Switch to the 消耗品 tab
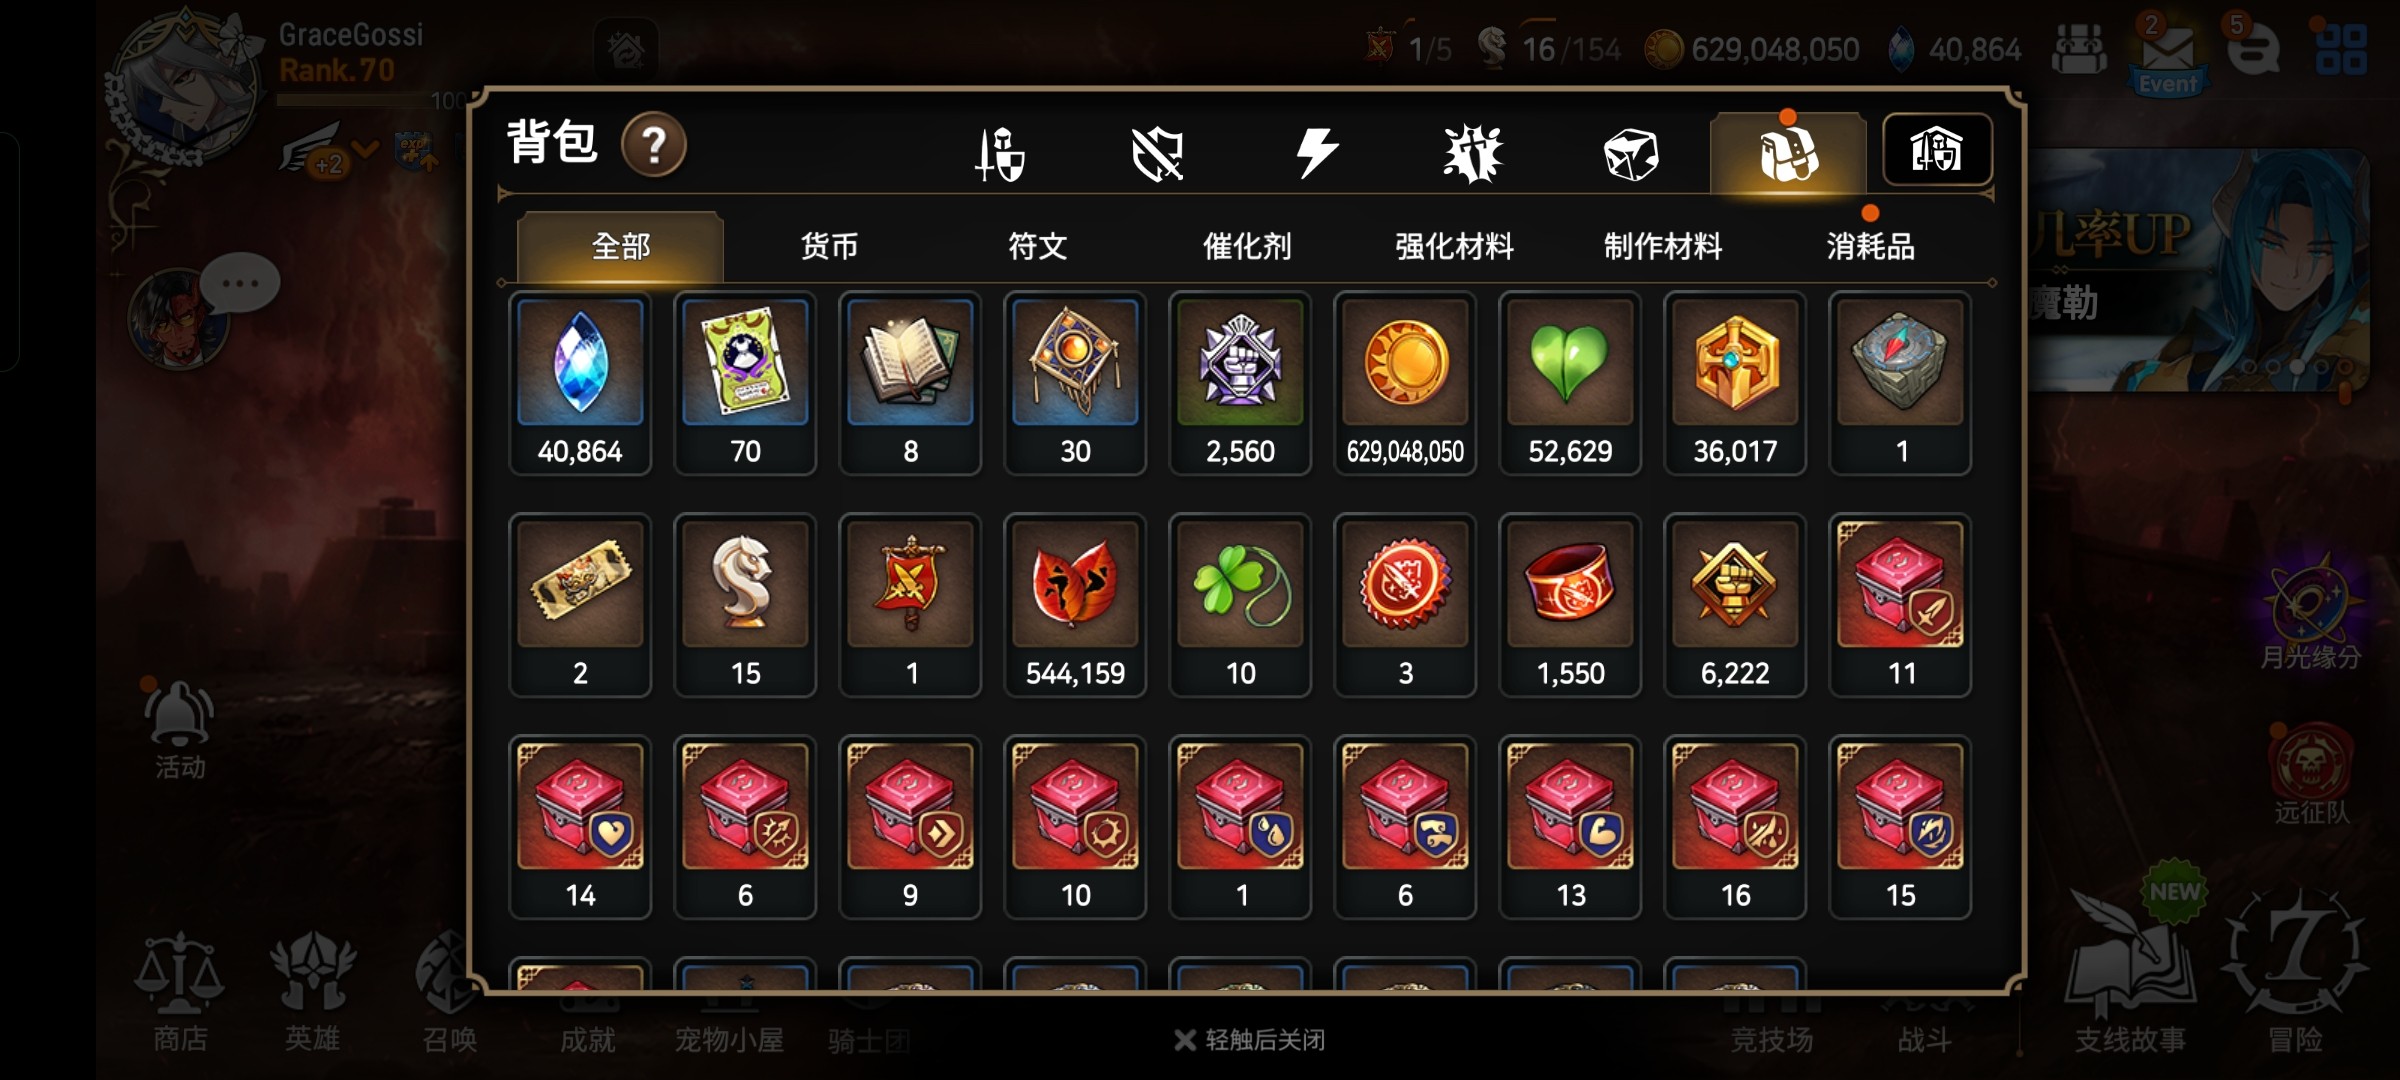The height and width of the screenshot is (1080, 2400). click(x=1870, y=246)
